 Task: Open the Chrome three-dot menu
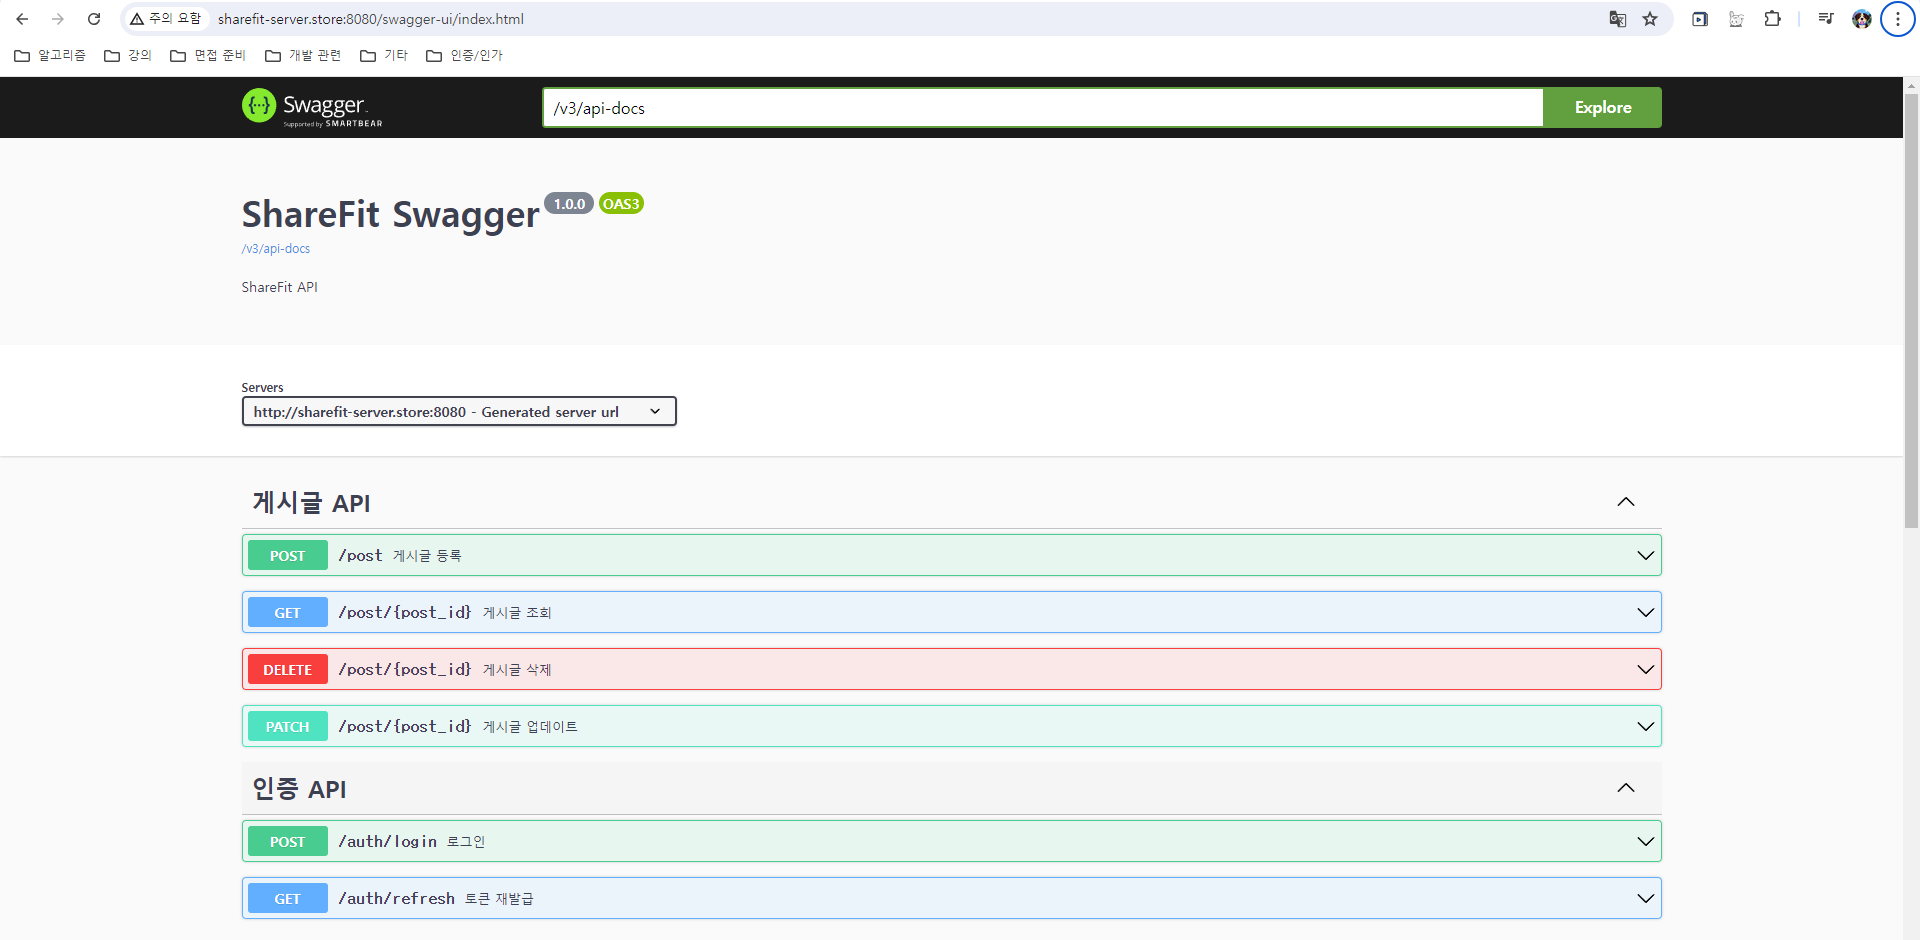[x=1897, y=19]
